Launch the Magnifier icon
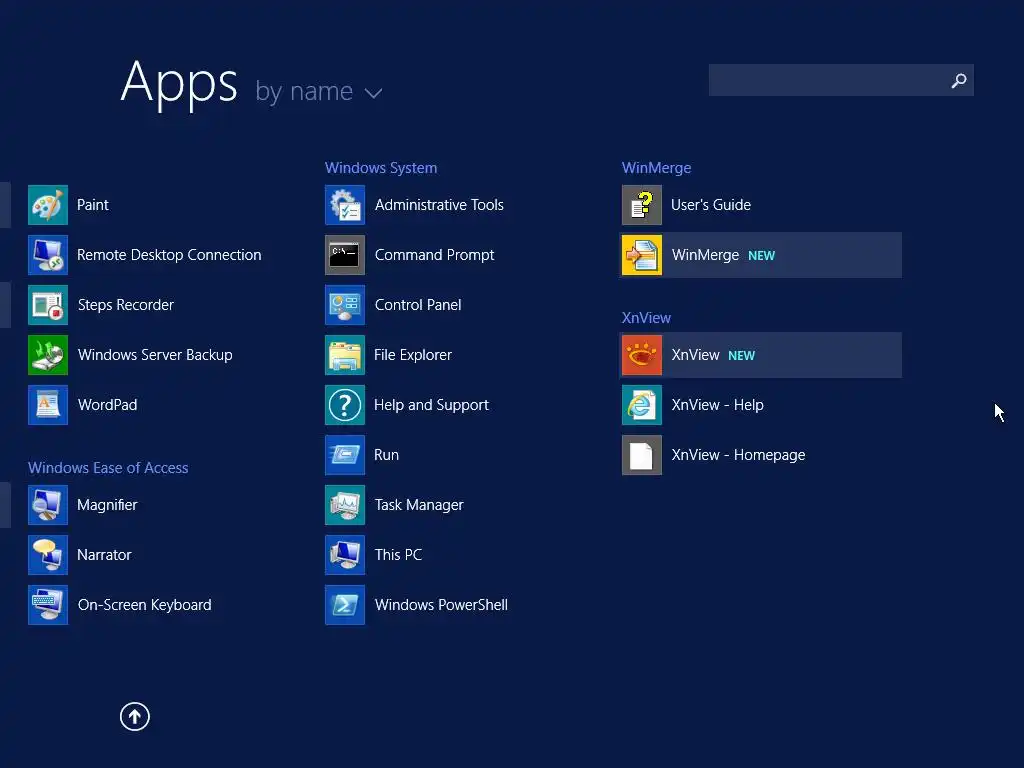This screenshot has height=768, width=1024. pyautogui.click(x=48, y=505)
